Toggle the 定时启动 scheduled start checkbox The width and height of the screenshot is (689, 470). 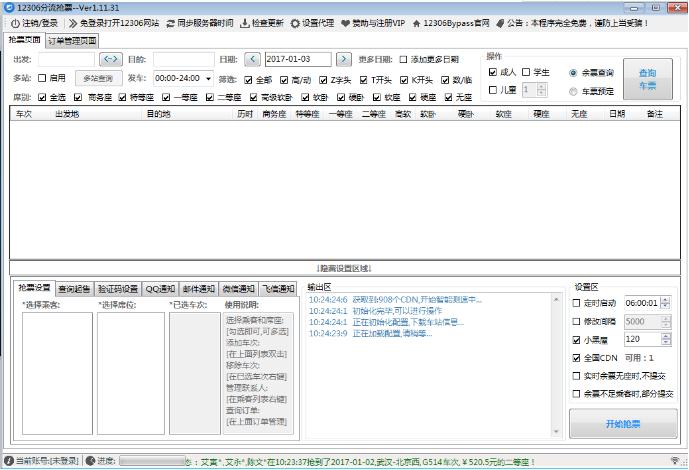pos(577,303)
